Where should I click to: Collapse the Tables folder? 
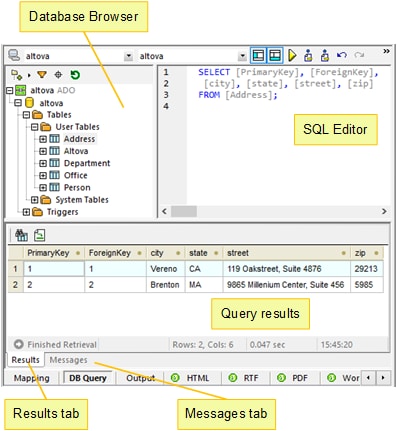pyautogui.click(x=26, y=115)
